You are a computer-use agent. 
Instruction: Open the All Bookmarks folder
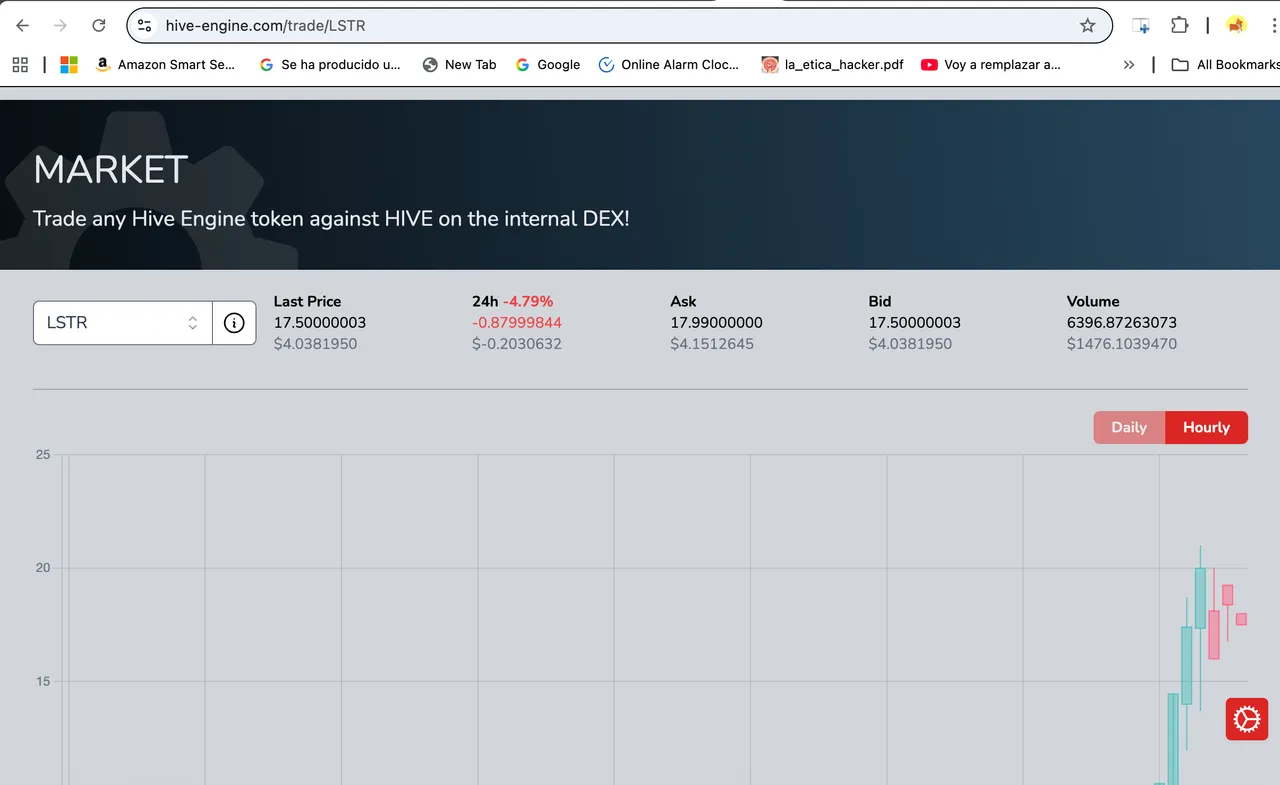click(x=1225, y=65)
